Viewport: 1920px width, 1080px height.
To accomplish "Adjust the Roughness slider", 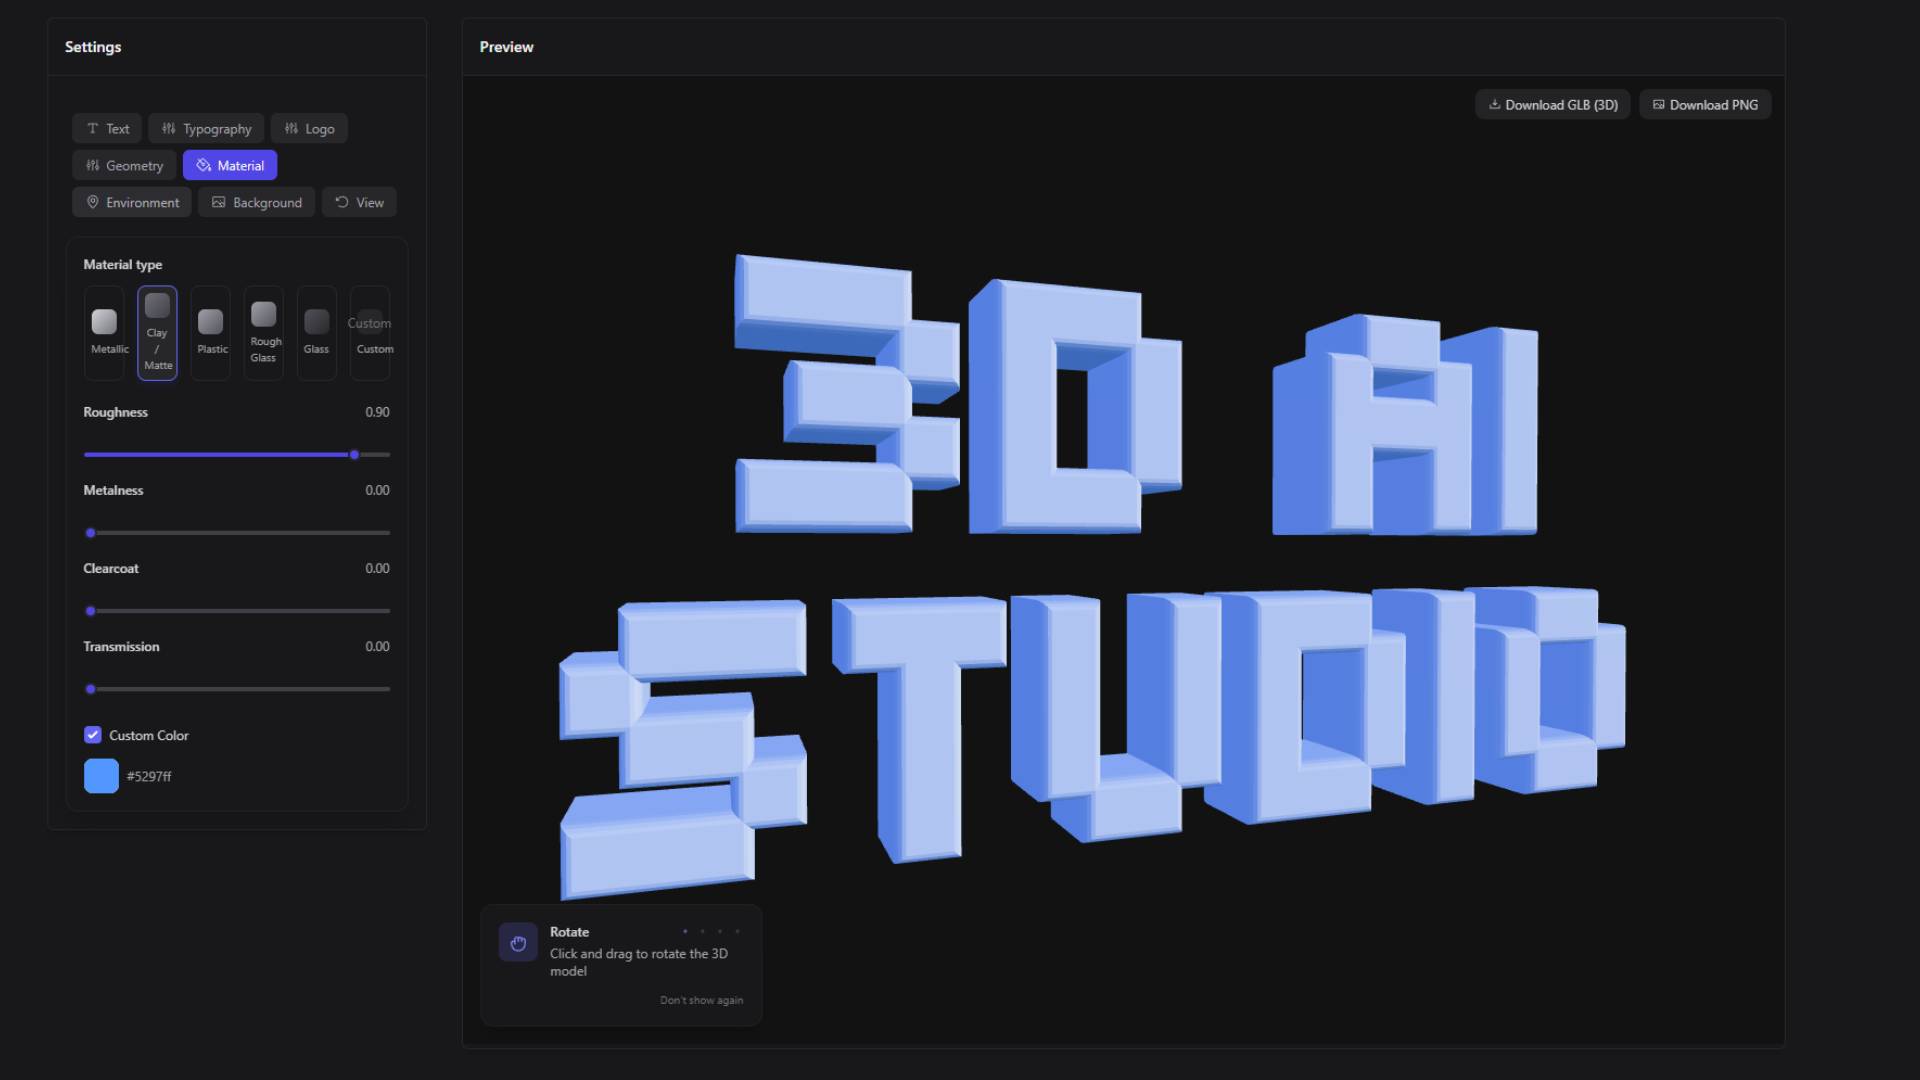I will [237, 455].
